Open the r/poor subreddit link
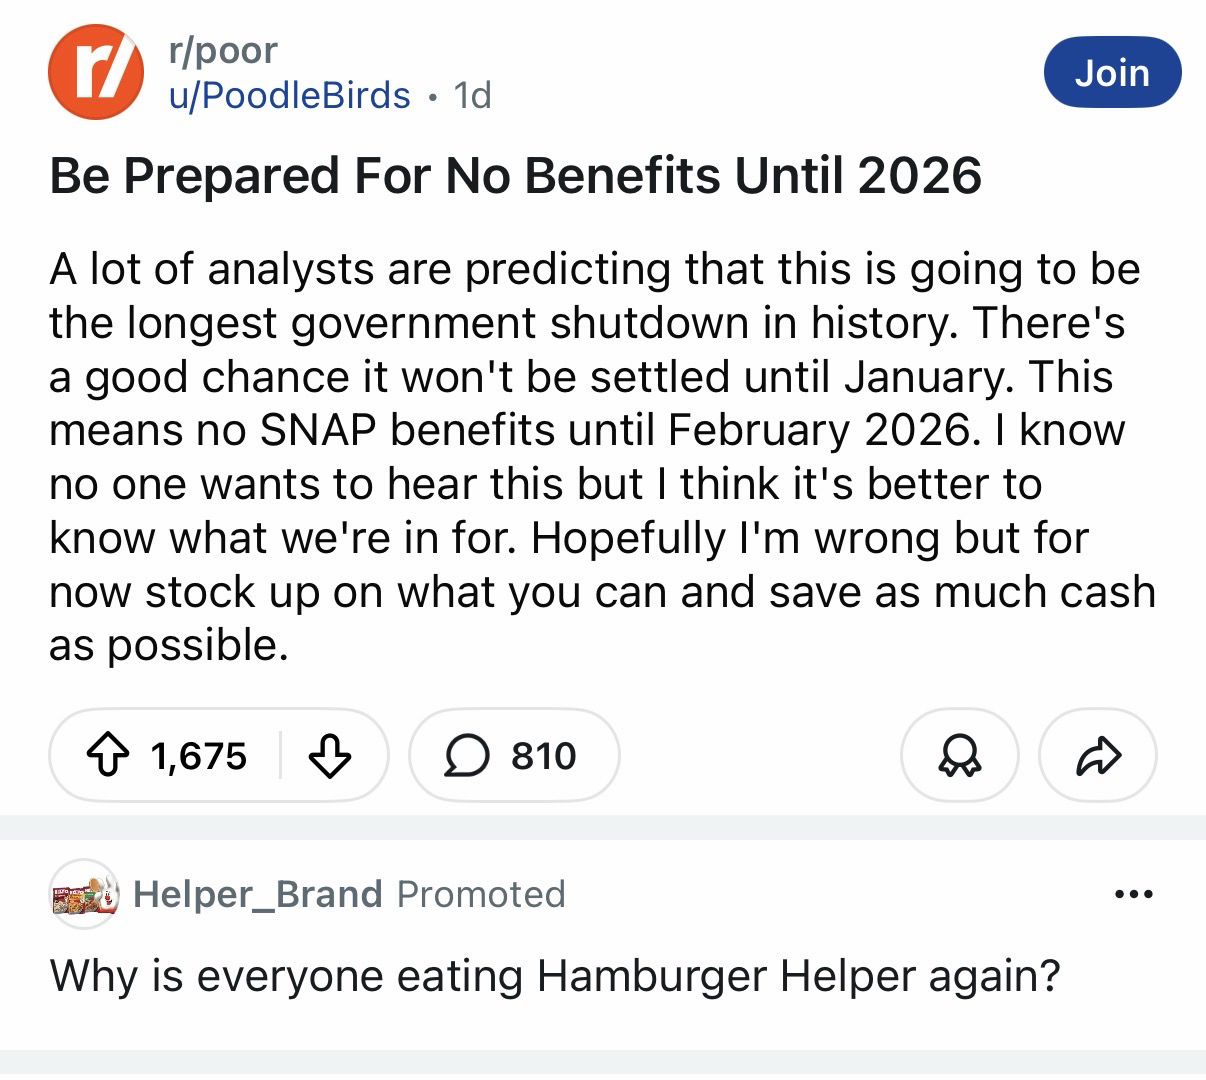This screenshot has height=1080, width=1206. pos(223,50)
